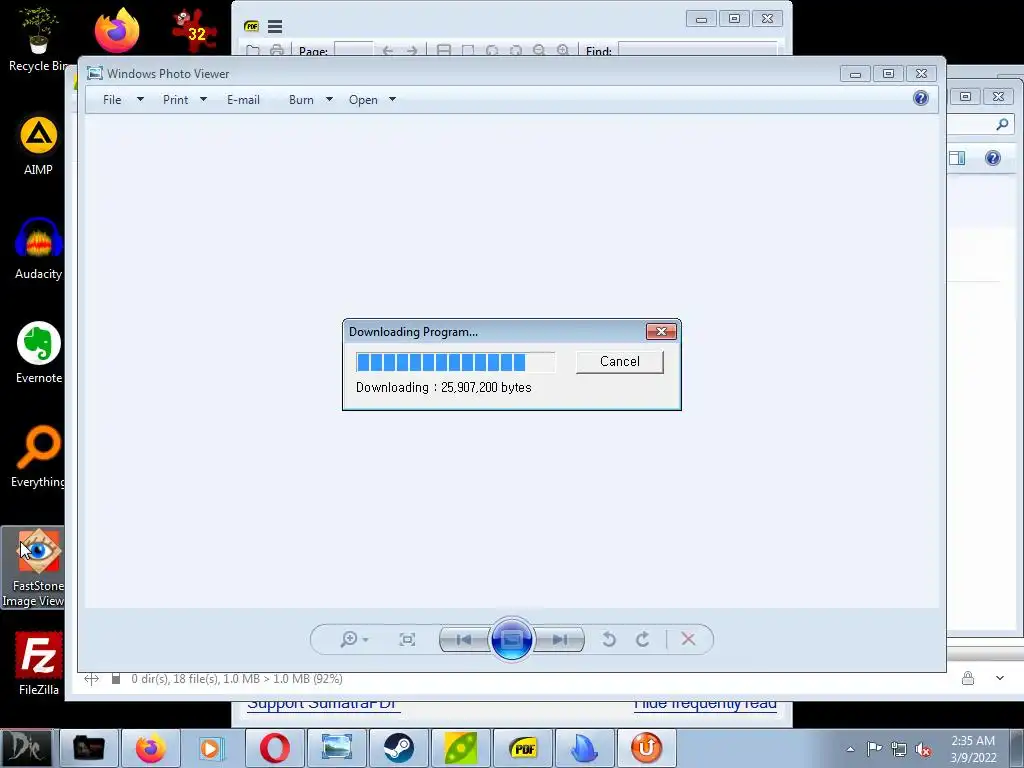The width and height of the screenshot is (1024, 768).
Task: Open Steam from the taskbar
Action: point(398,748)
